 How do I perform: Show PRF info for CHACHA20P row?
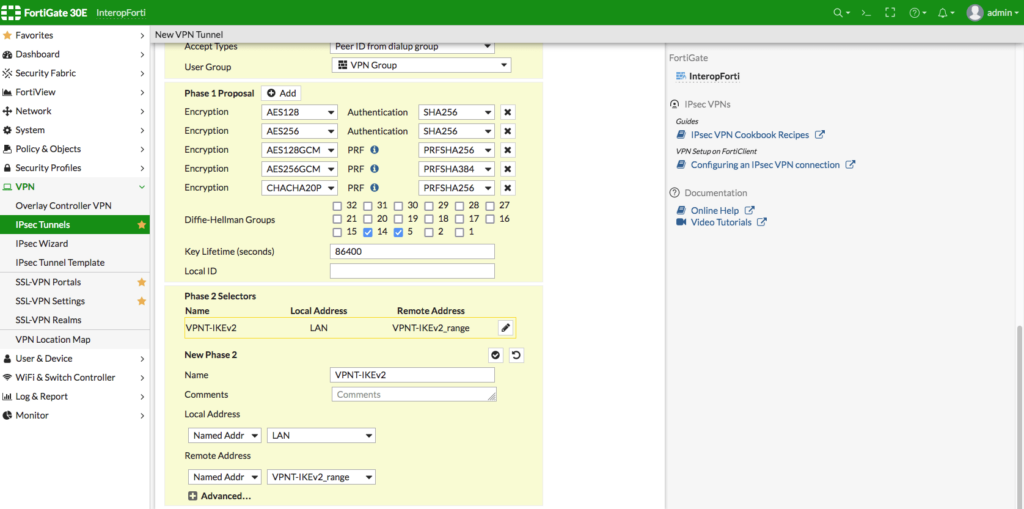[x=374, y=188]
